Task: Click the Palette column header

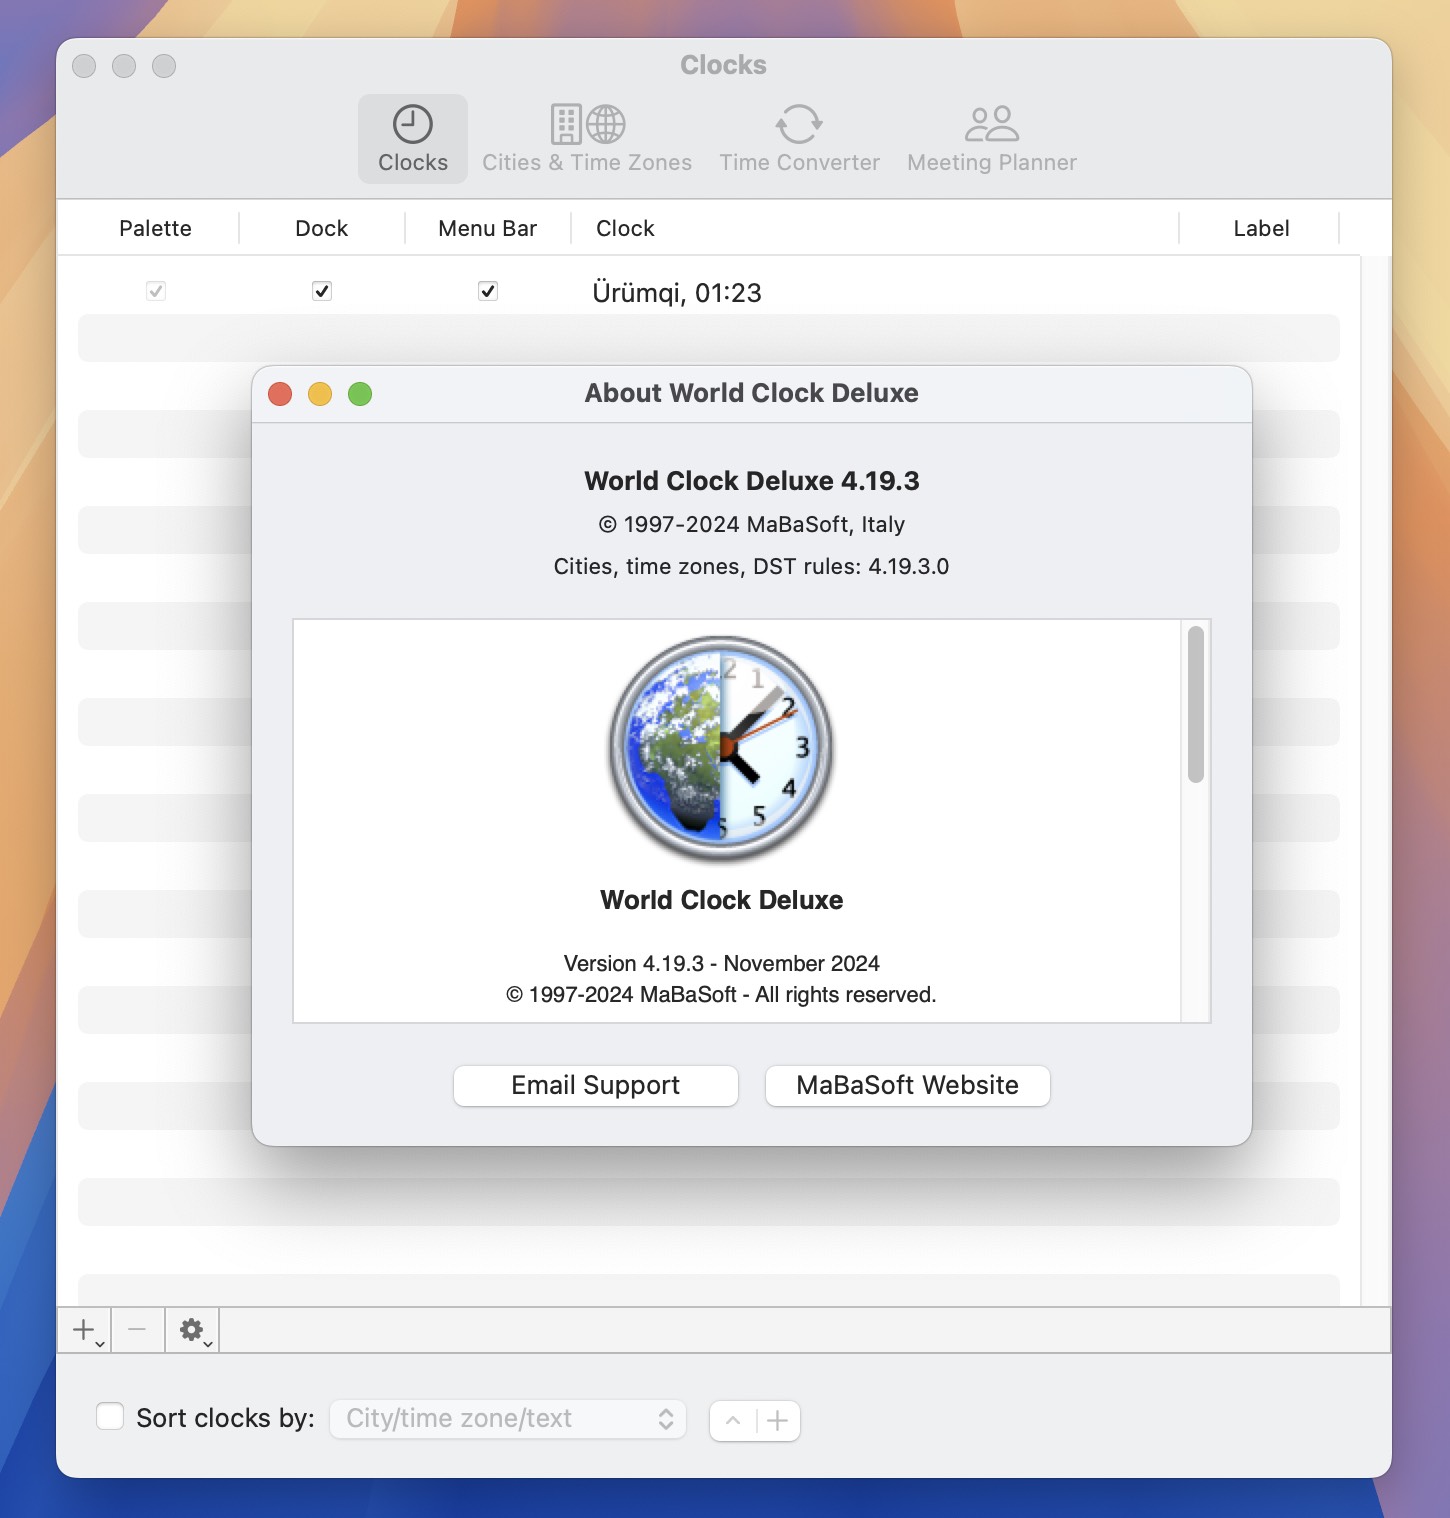Action: pyautogui.click(x=155, y=228)
